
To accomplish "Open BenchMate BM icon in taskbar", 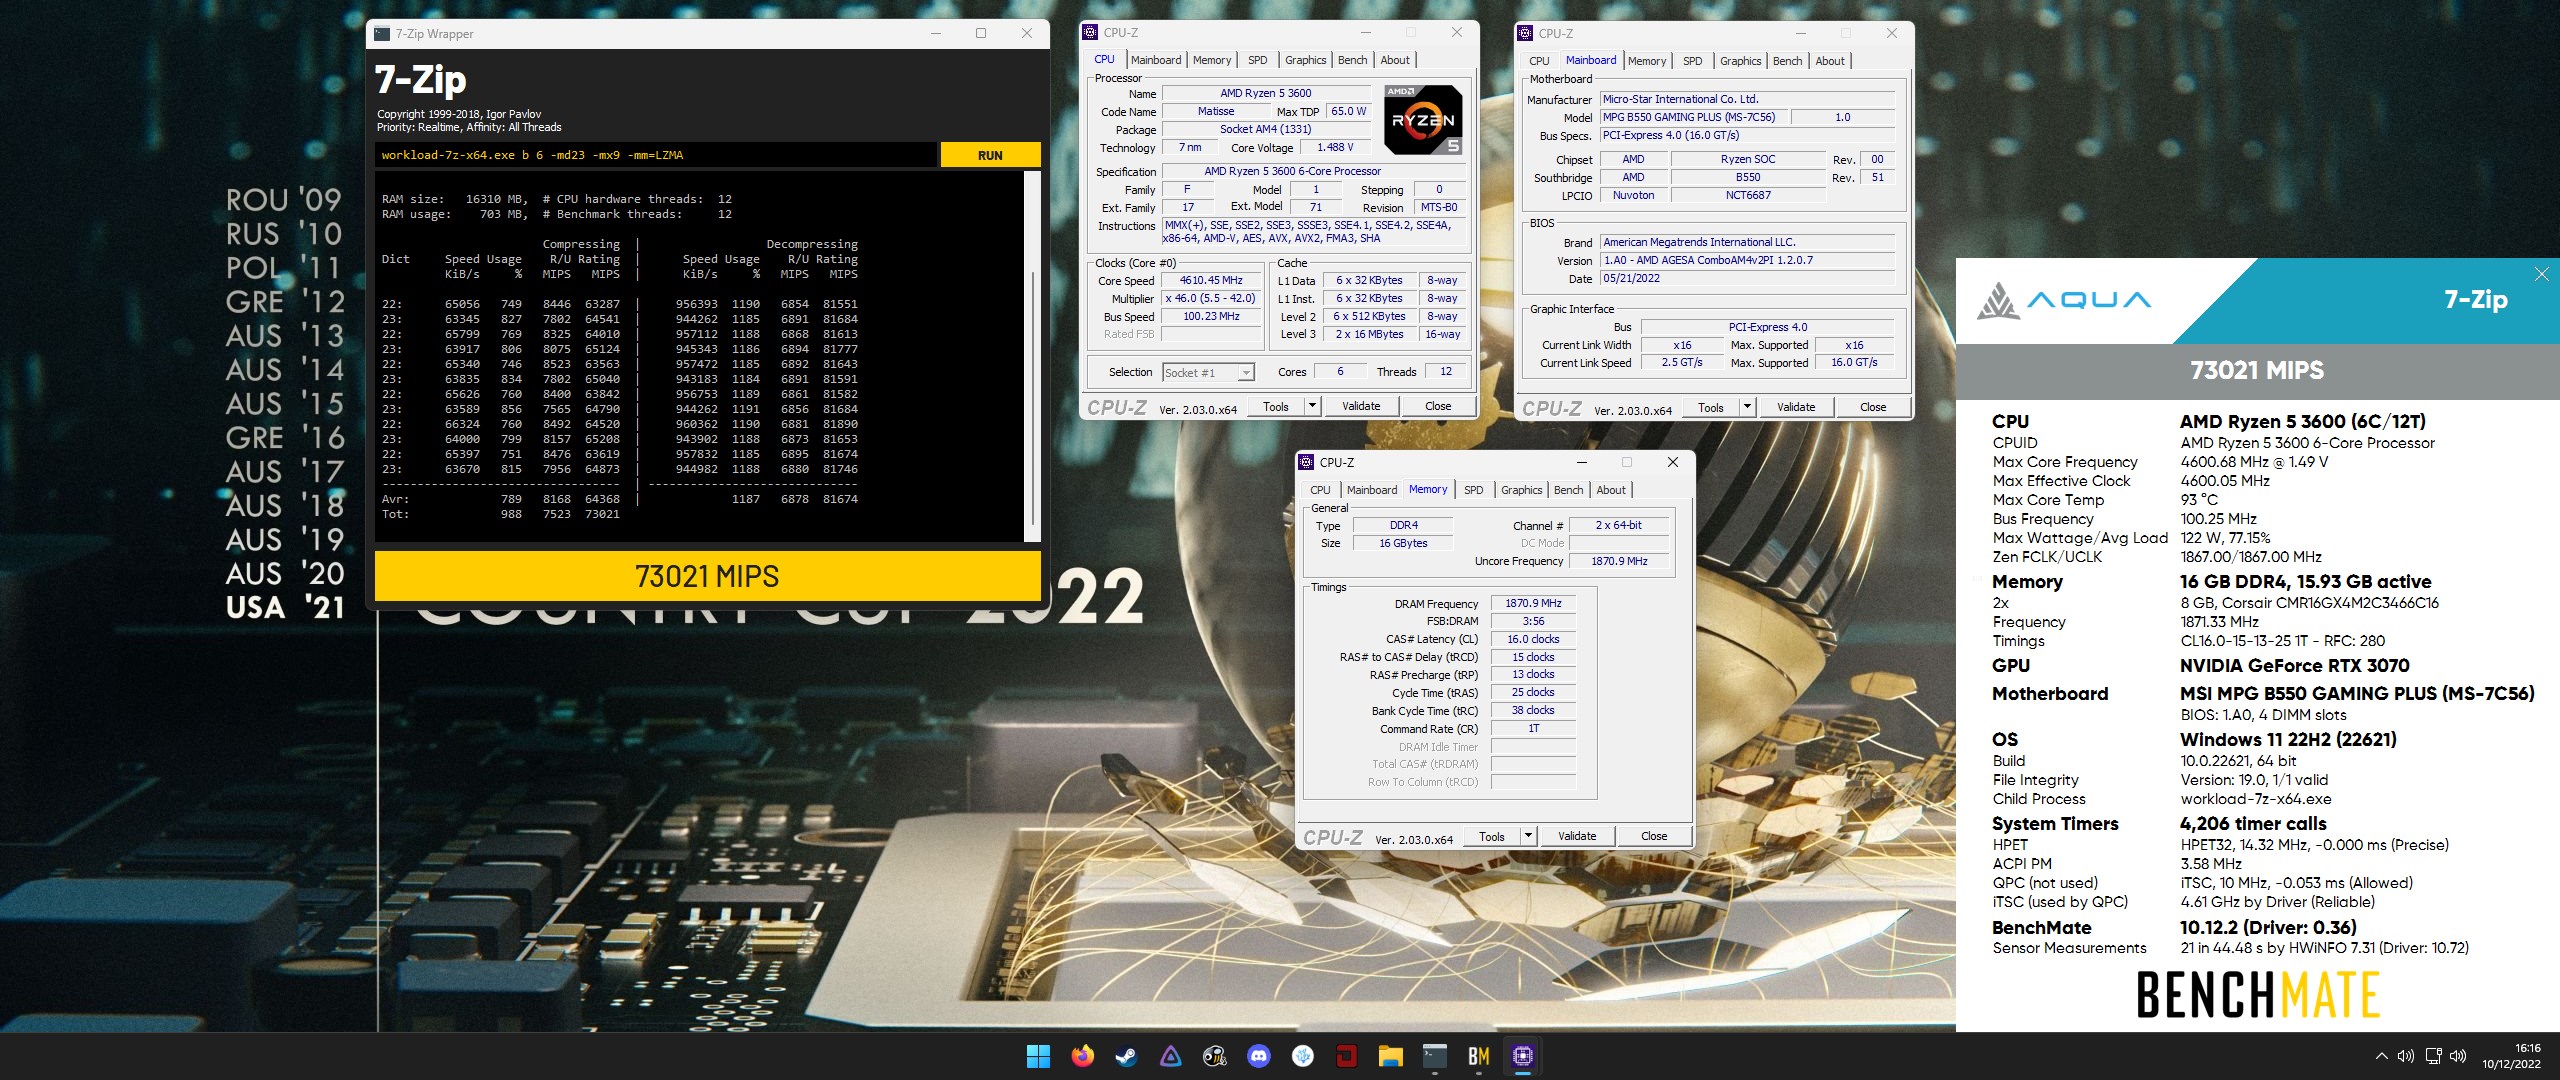I will 1478,1056.
